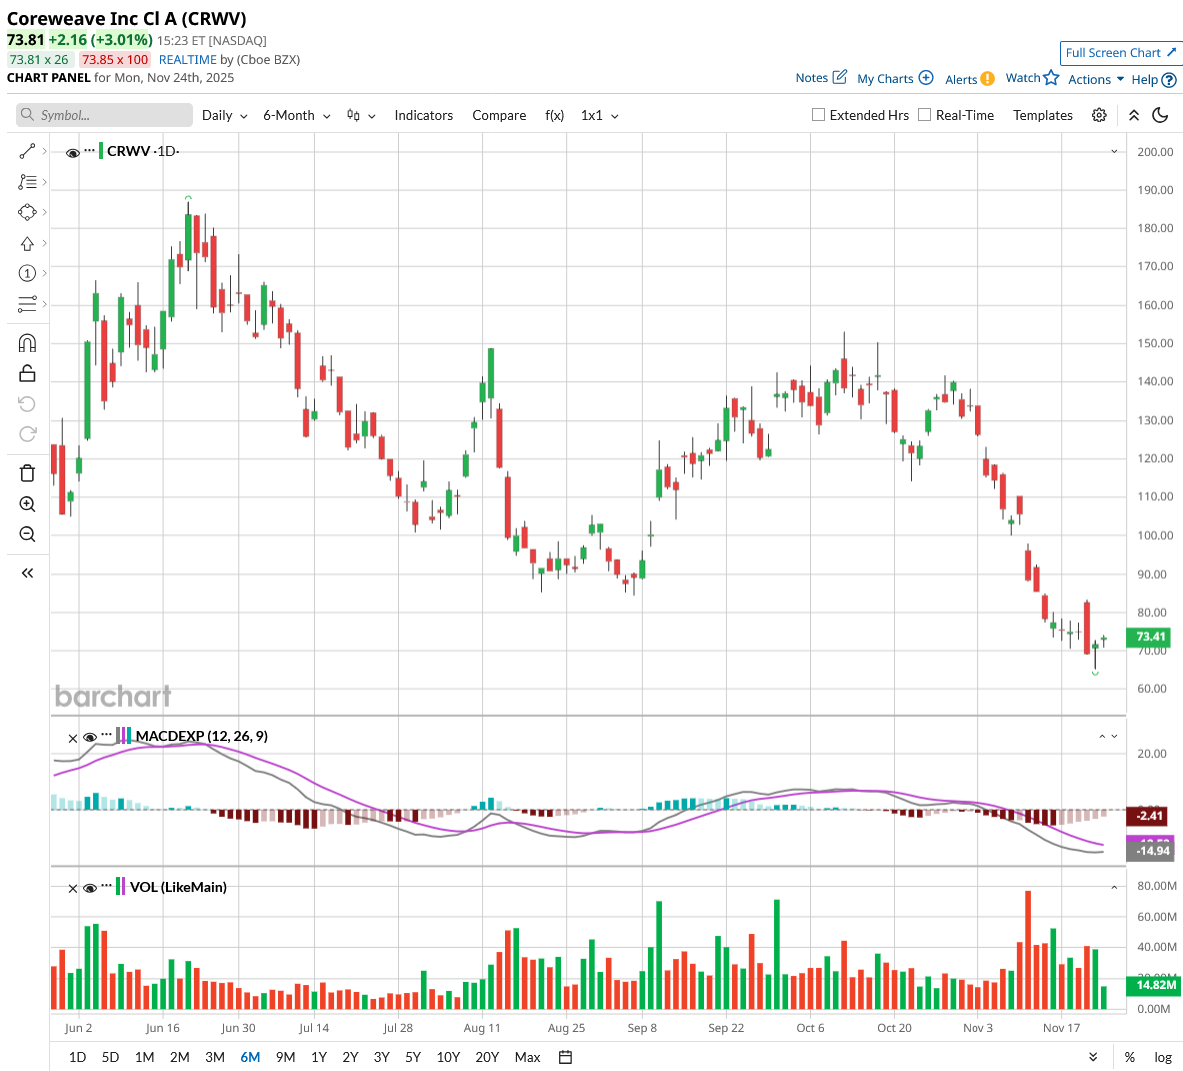
Task: Enable the Real-Time checkbox
Action: pos(924,115)
